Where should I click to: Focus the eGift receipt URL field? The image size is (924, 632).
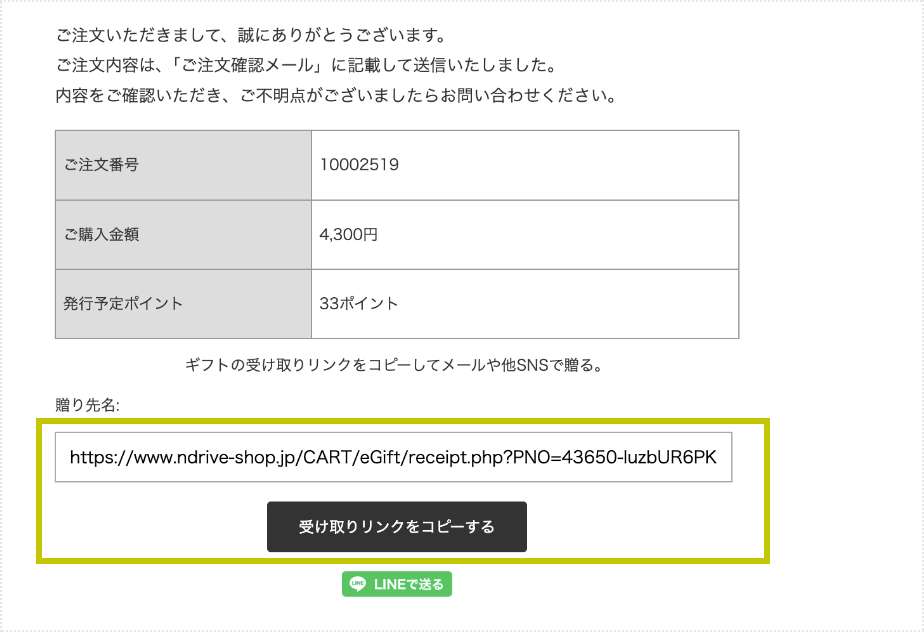(394, 457)
